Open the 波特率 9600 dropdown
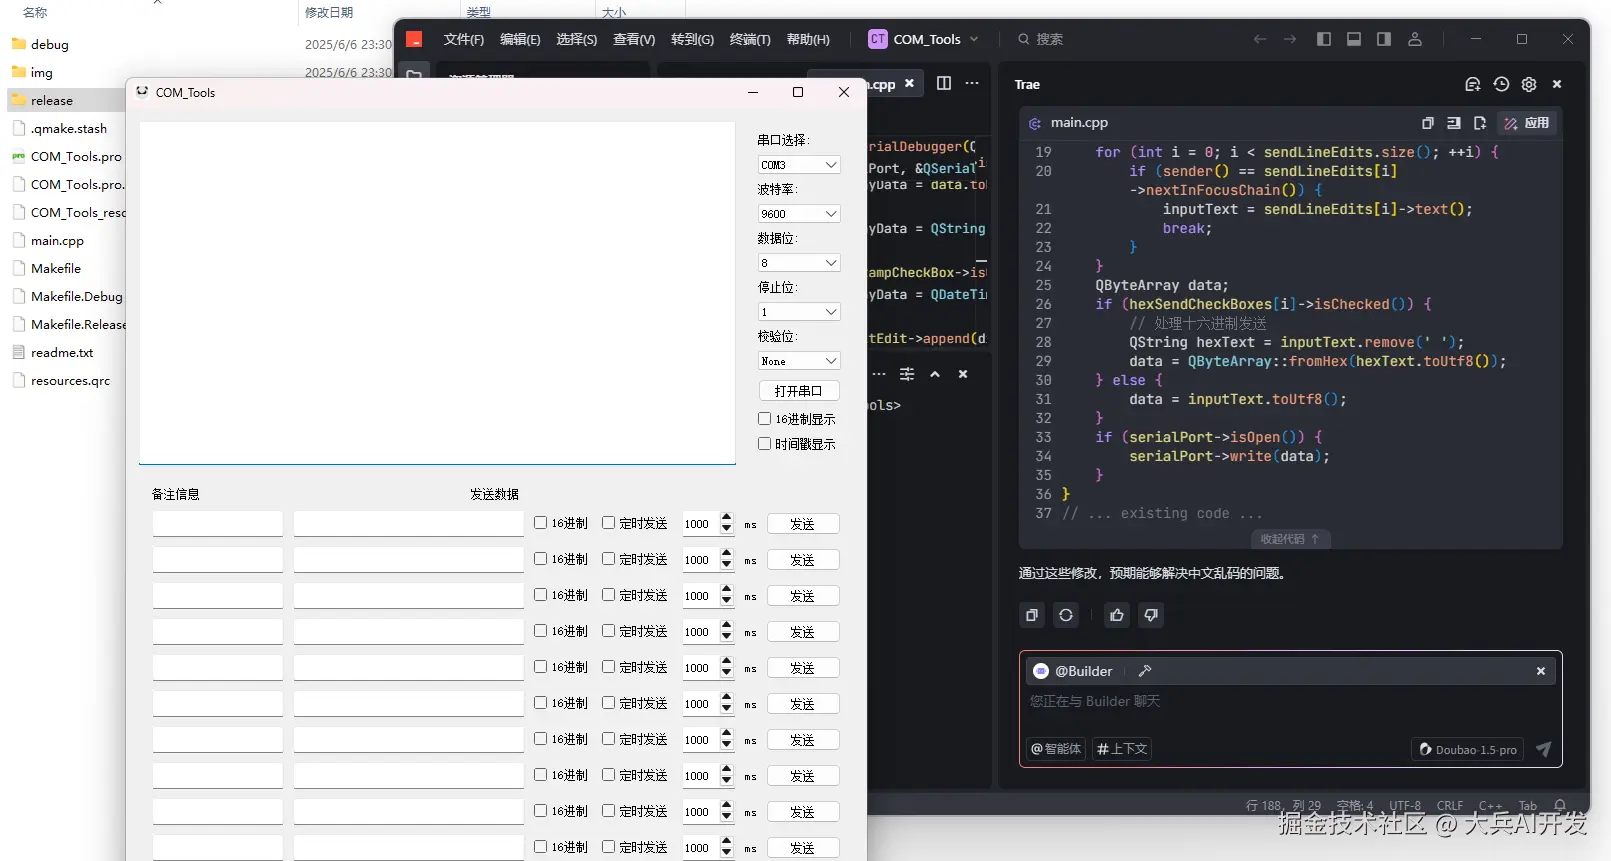Image resolution: width=1611 pixels, height=861 pixels. (x=799, y=214)
